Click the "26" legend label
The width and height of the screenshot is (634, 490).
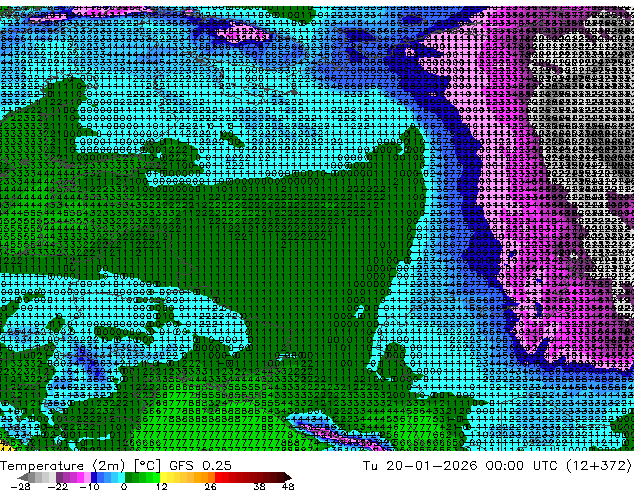coord(210,486)
